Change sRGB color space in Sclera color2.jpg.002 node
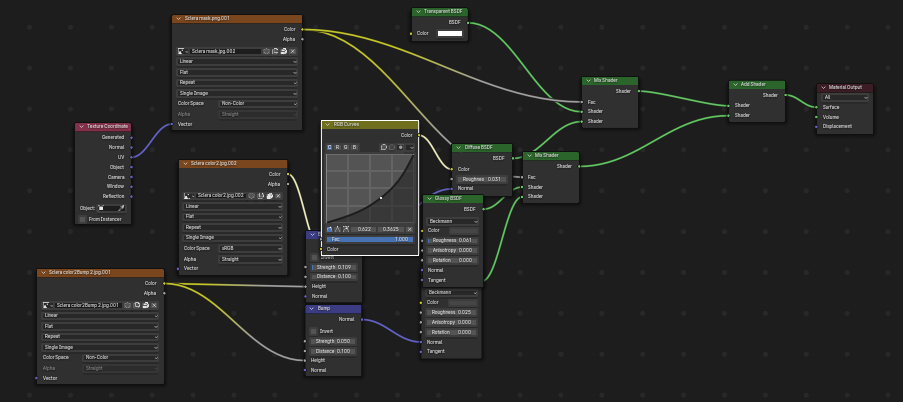903x402 pixels. (x=251, y=248)
